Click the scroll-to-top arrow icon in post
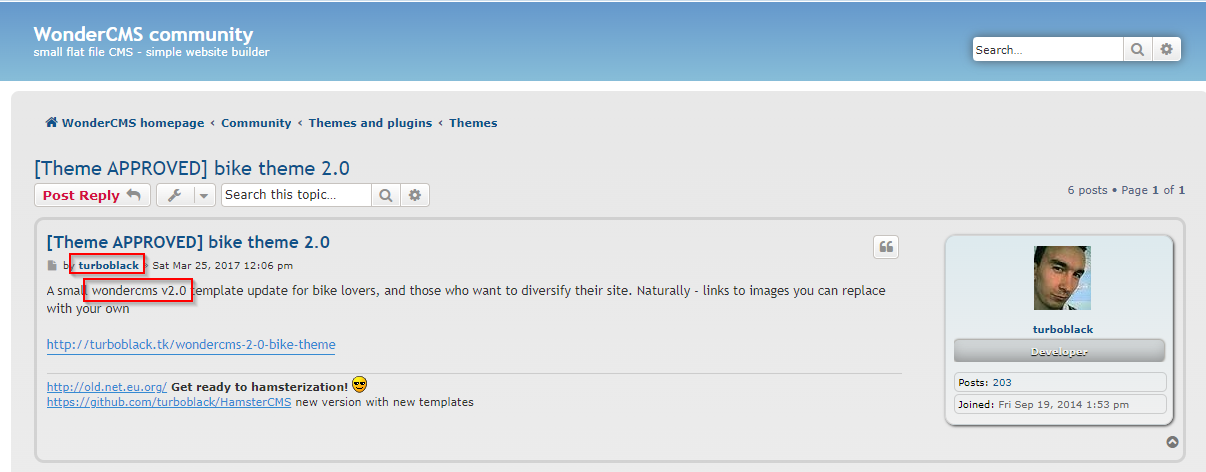Image resolution: width=1206 pixels, height=472 pixels. (x=1172, y=442)
